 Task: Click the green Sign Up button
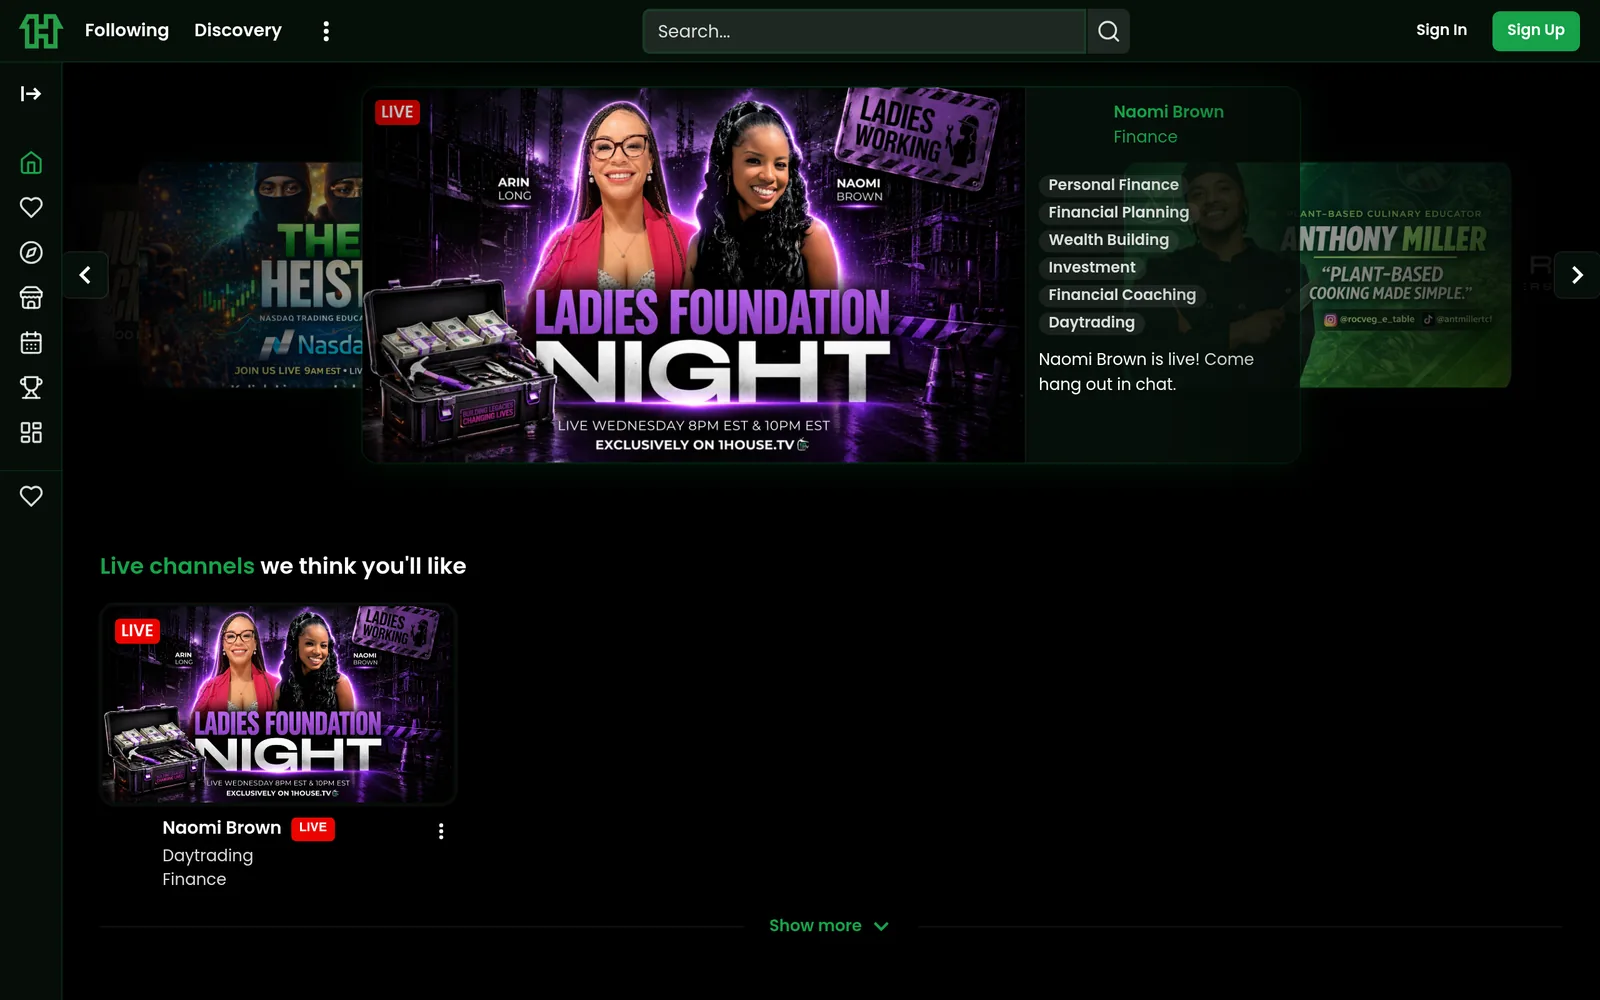pyautogui.click(x=1535, y=31)
